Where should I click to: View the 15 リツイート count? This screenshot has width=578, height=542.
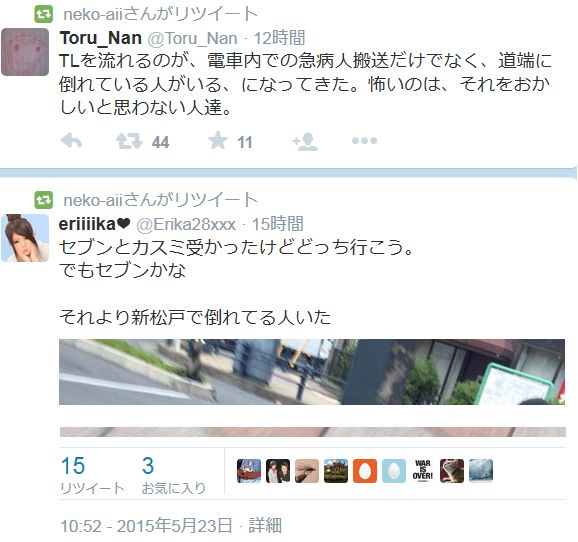(x=92, y=475)
